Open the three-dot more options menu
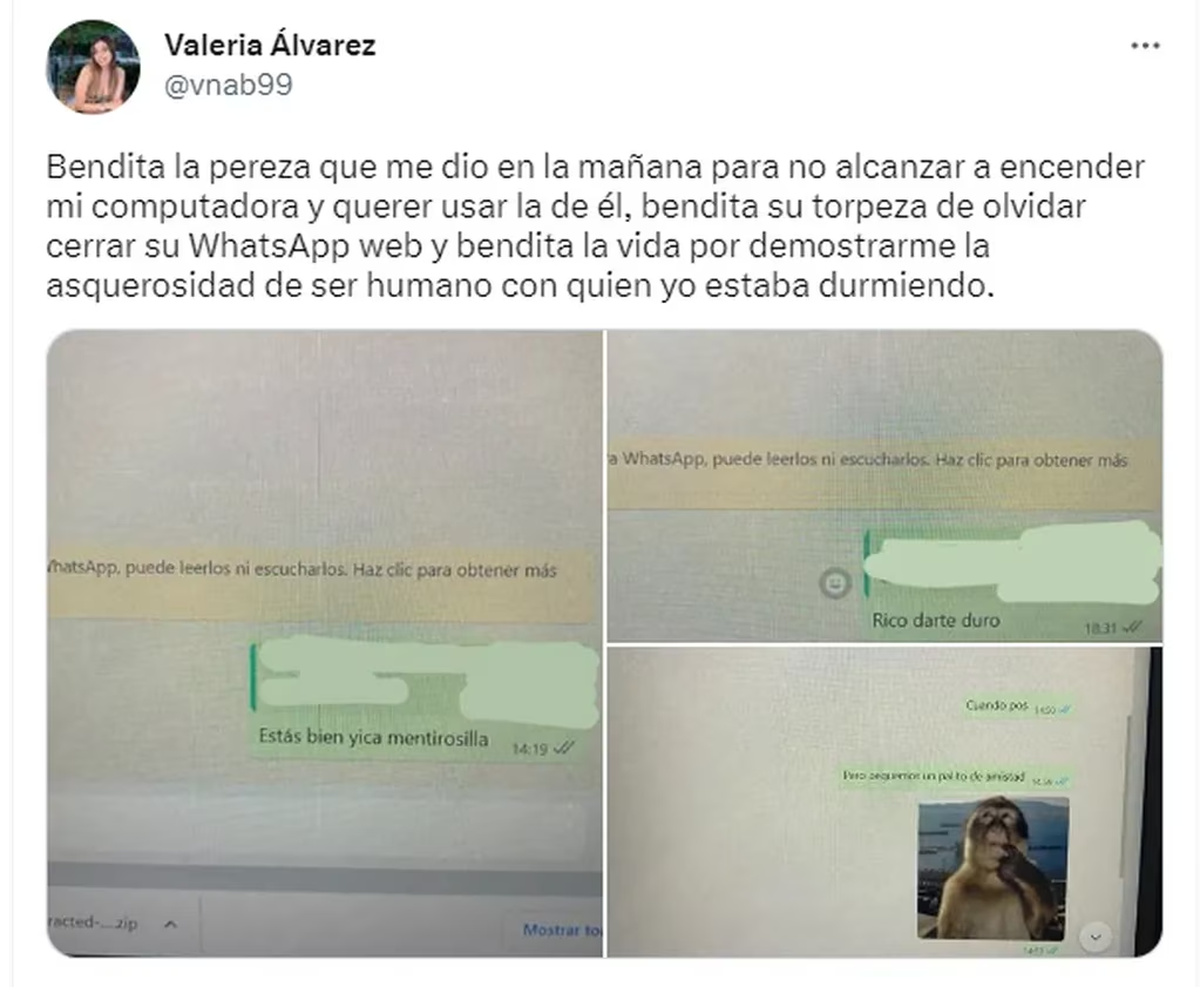This screenshot has width=1200, height=987. [1145, 46]
